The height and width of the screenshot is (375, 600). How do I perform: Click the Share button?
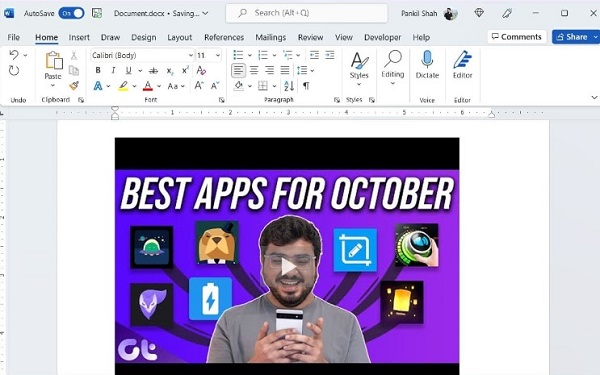572,37
